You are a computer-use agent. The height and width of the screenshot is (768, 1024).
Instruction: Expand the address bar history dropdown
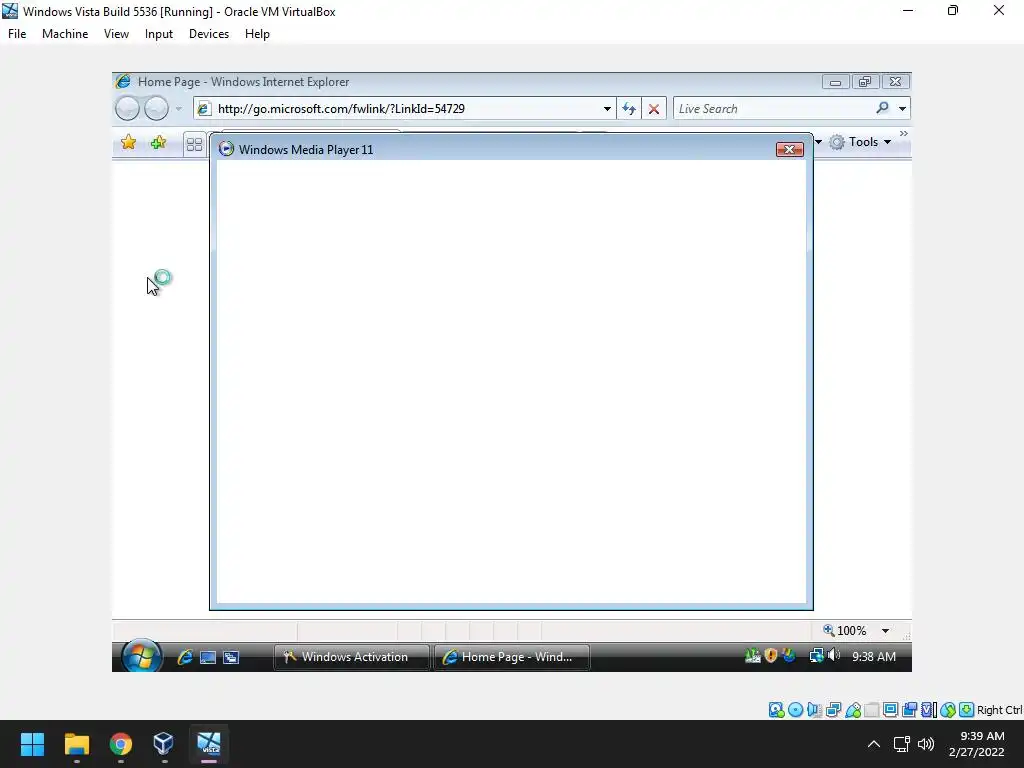coord(607,108)
